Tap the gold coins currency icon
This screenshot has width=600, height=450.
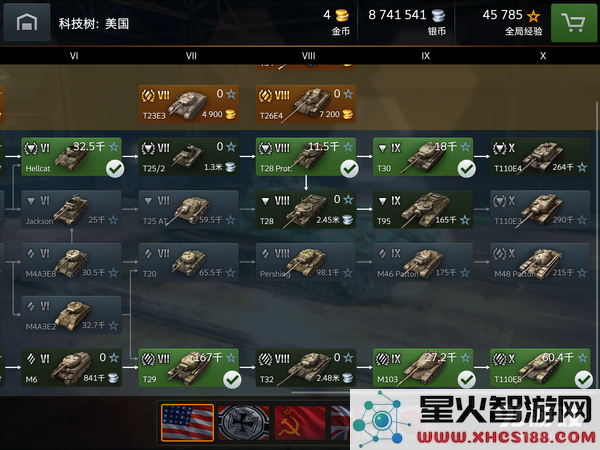point(342,16)
